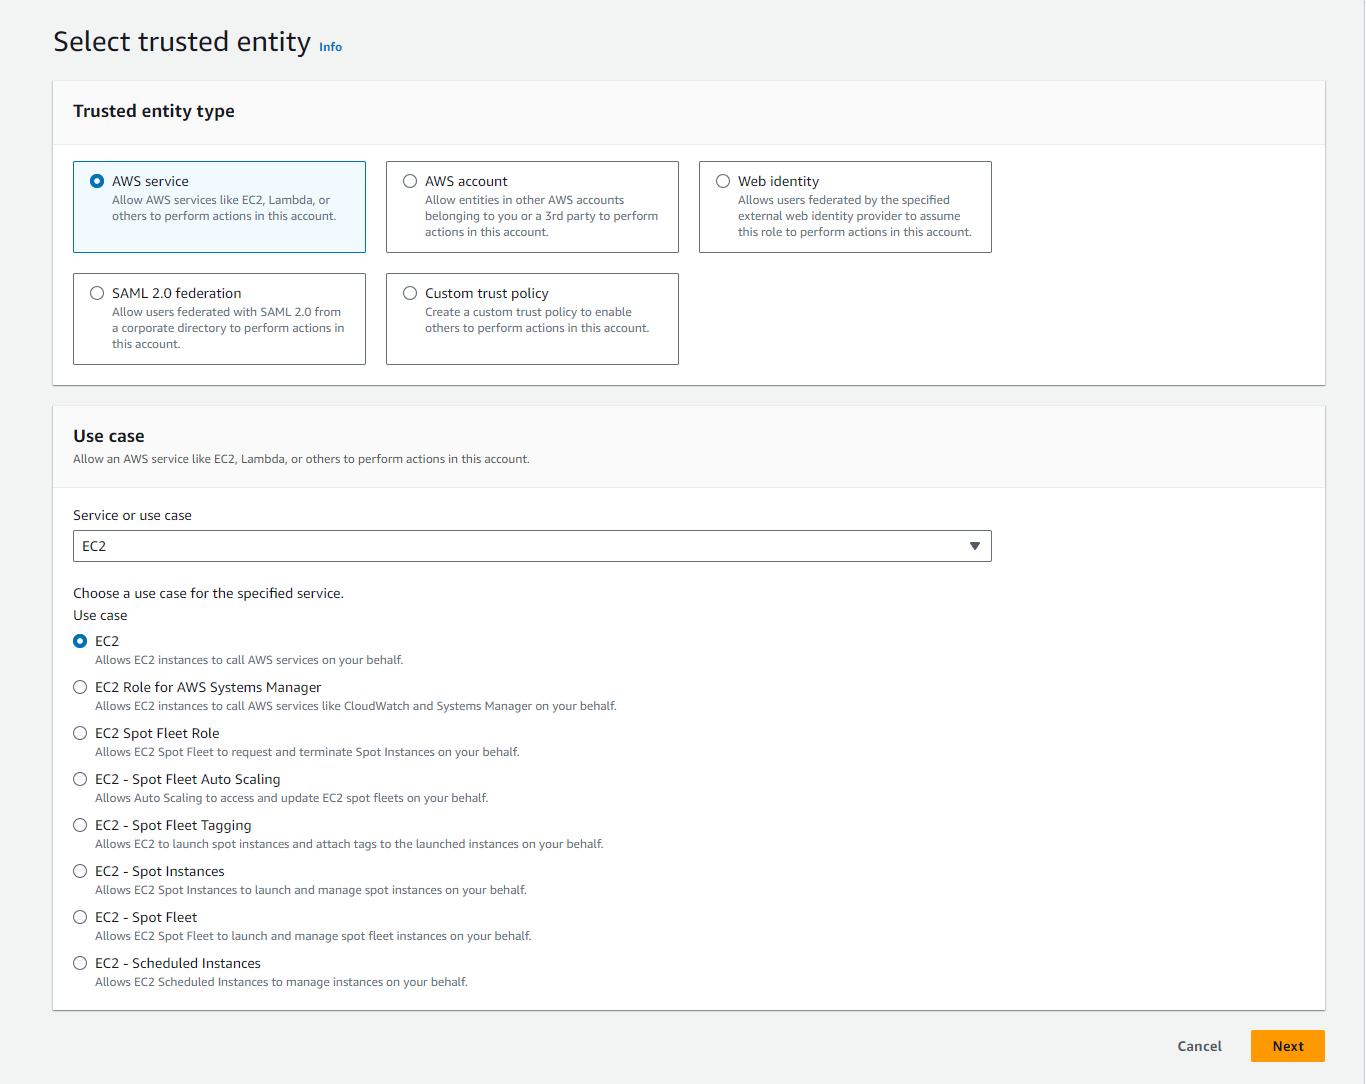Select EC2 - Spot Fleet Auto Scaling
This screenshot has height=1084, width=1366.
coord(80,779)
